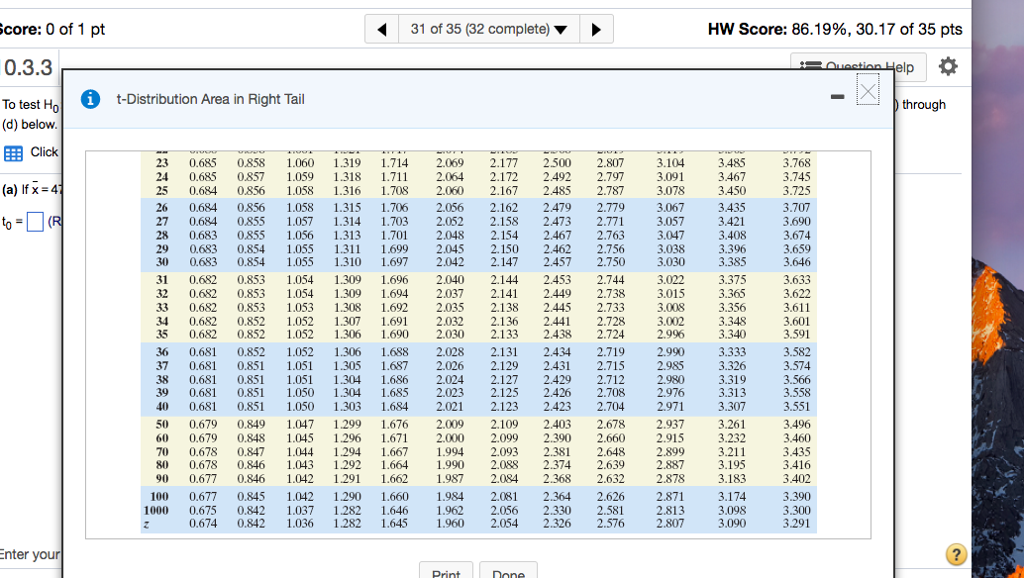Viewport: 1024px width, 578px height.
Task: Click the t0 answer input box
Action: point(35,219)
